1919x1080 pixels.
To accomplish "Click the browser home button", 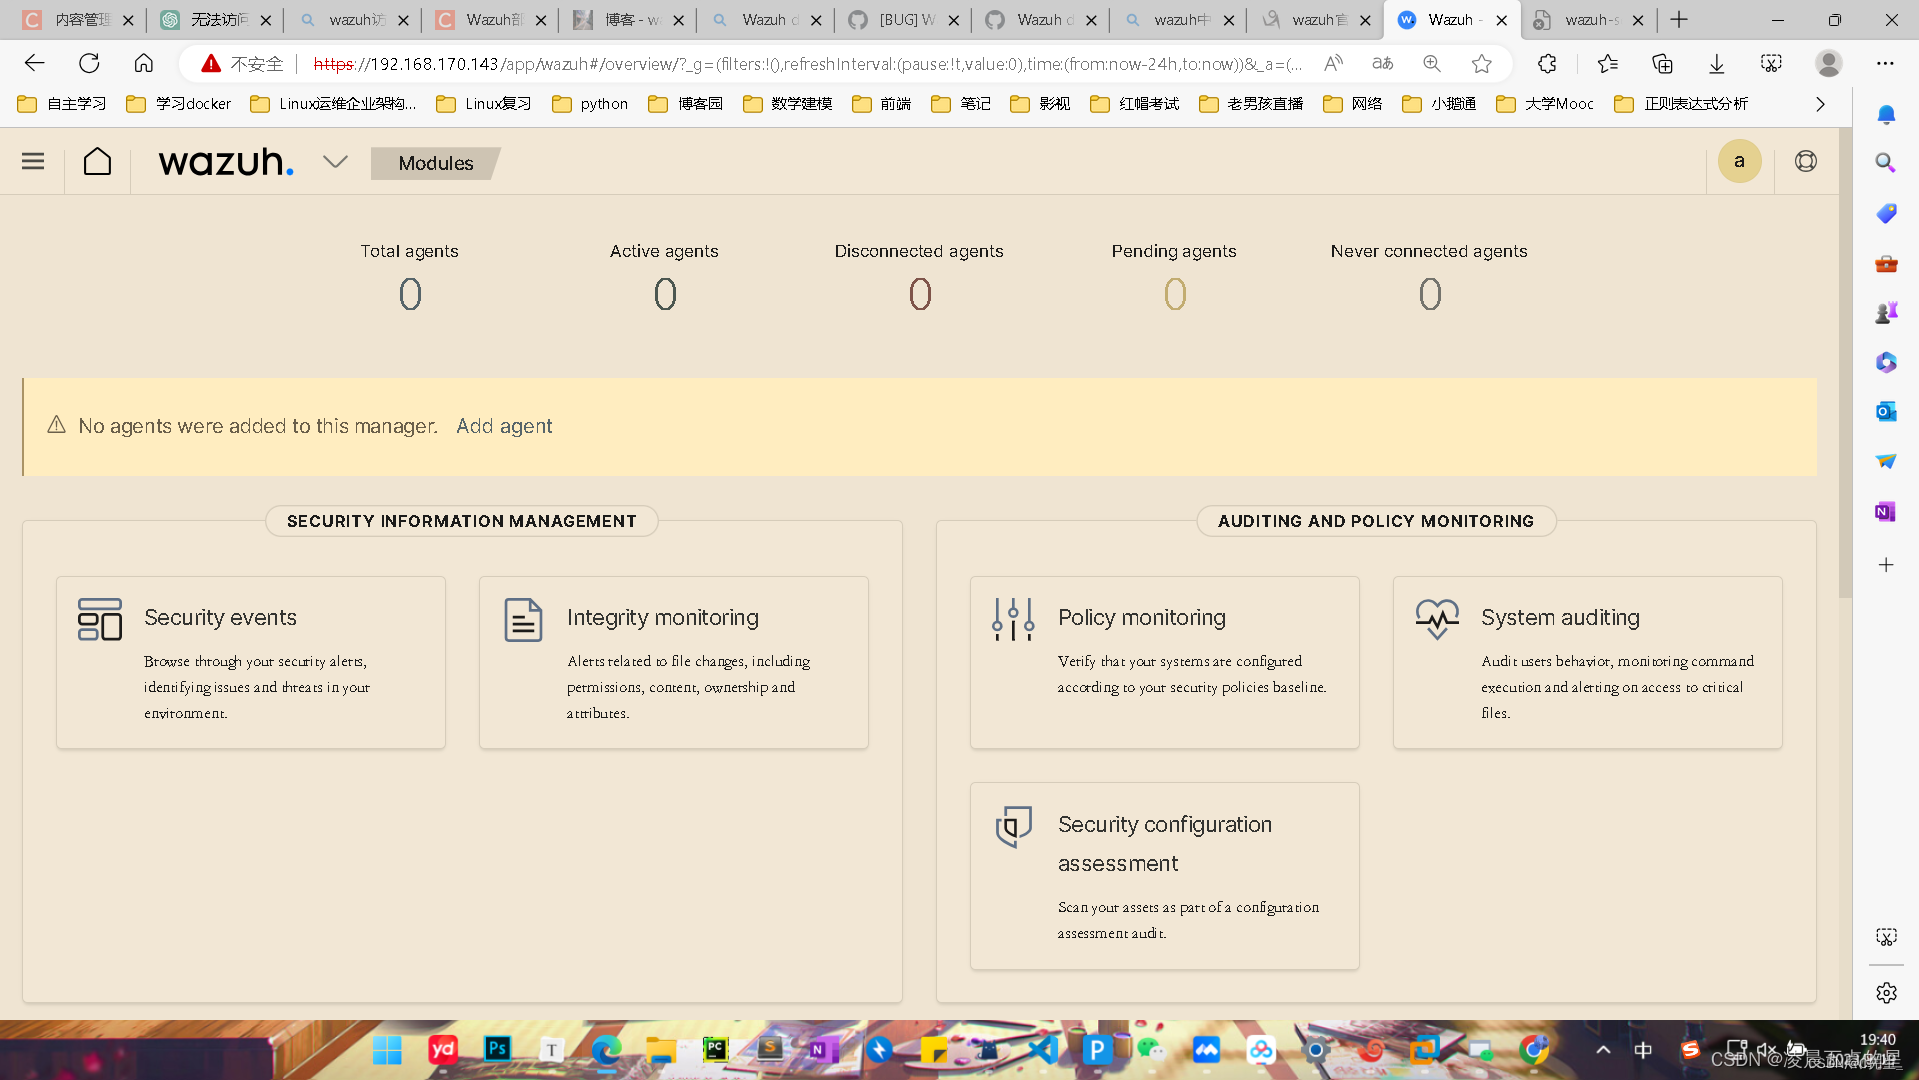I will (144, 63).
